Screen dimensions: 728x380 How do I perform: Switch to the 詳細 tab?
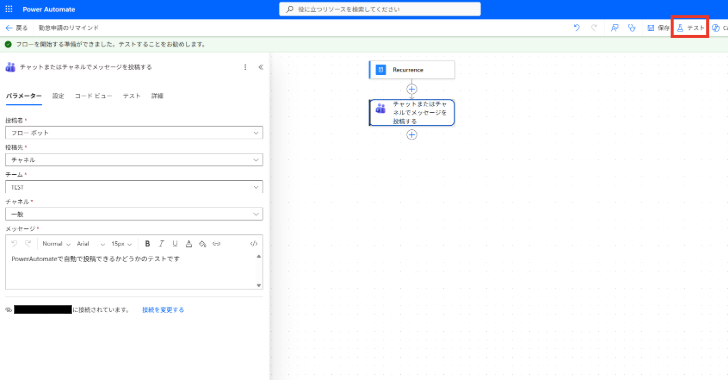click(x=157, y=96)
